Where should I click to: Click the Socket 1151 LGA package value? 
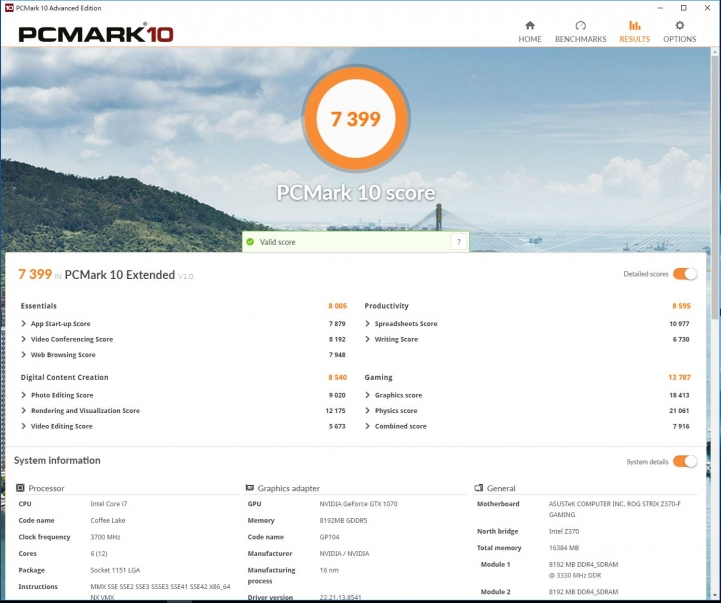pos(115,570)
